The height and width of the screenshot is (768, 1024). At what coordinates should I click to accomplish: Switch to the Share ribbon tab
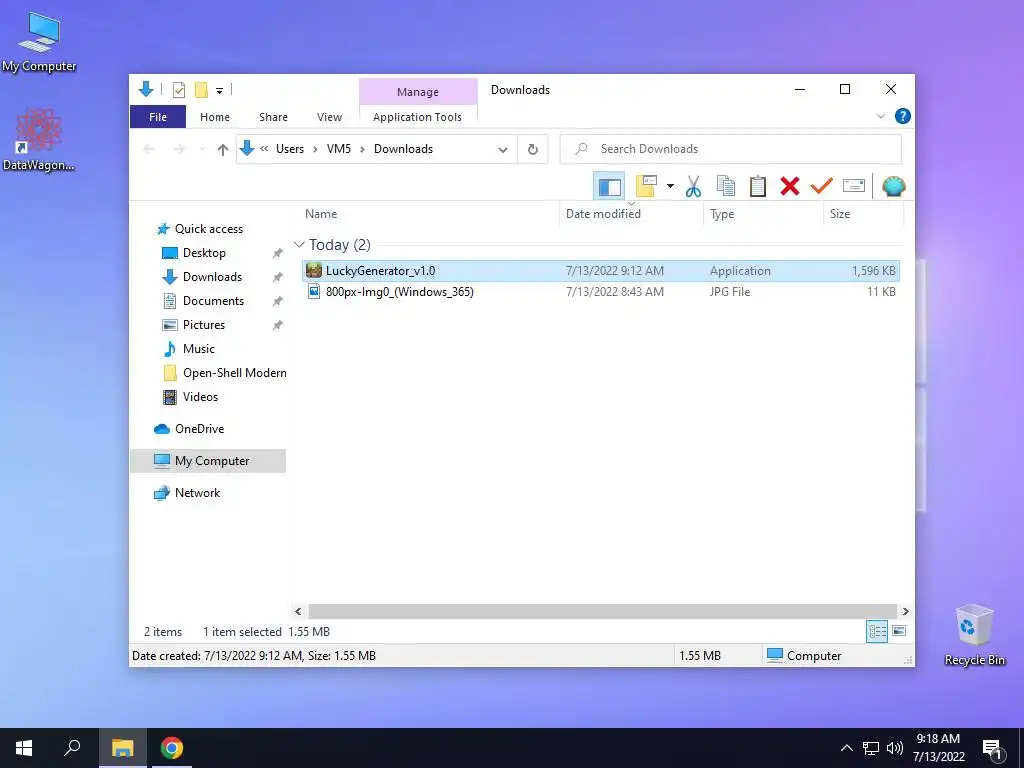(273, 117)
